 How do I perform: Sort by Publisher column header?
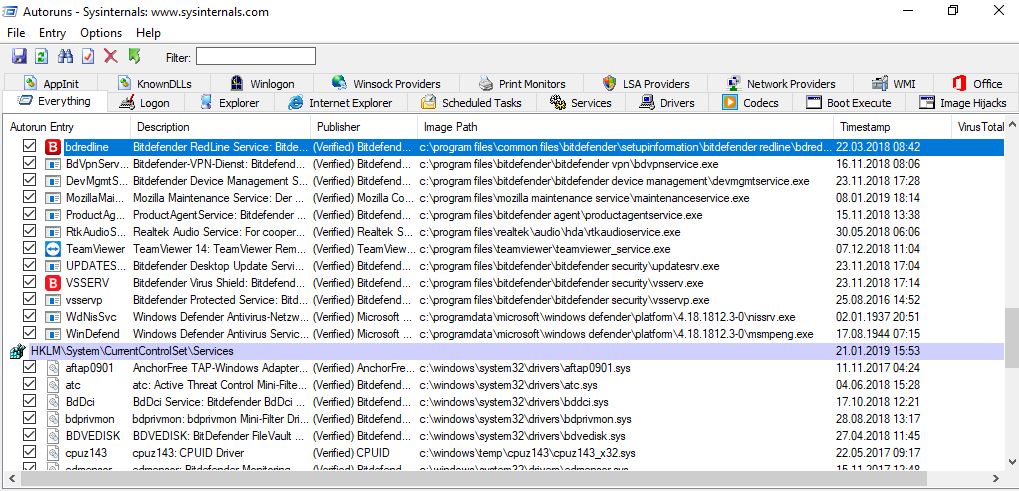pos(364,127)
